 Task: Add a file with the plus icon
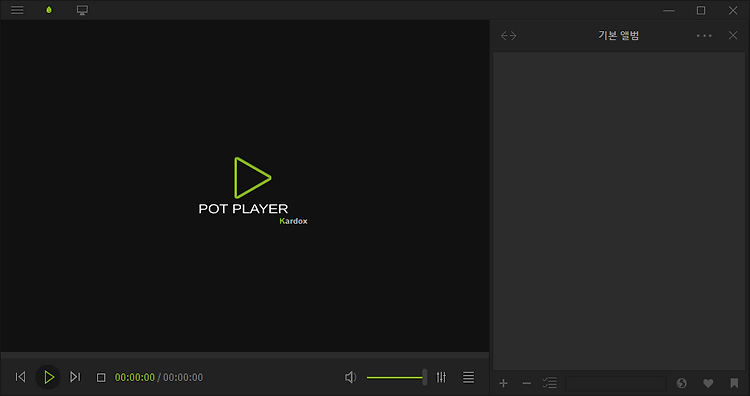tap(503, 383)
